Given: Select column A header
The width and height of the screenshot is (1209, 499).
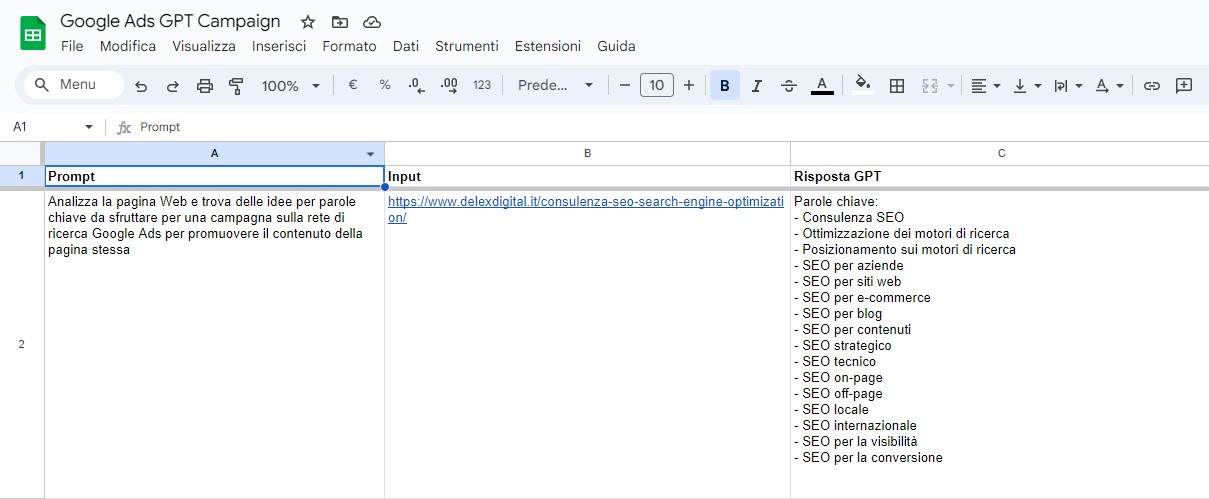Looking at the screenshot, I should pyautogui.click(x=214, y=153).
